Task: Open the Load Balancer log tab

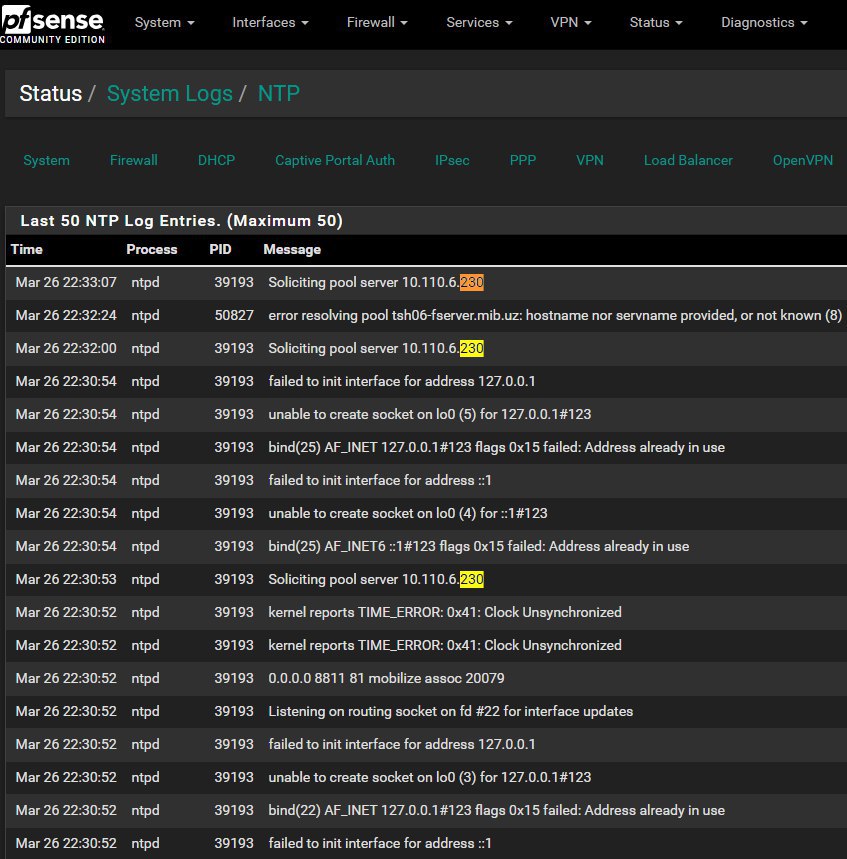Action: 688,160
